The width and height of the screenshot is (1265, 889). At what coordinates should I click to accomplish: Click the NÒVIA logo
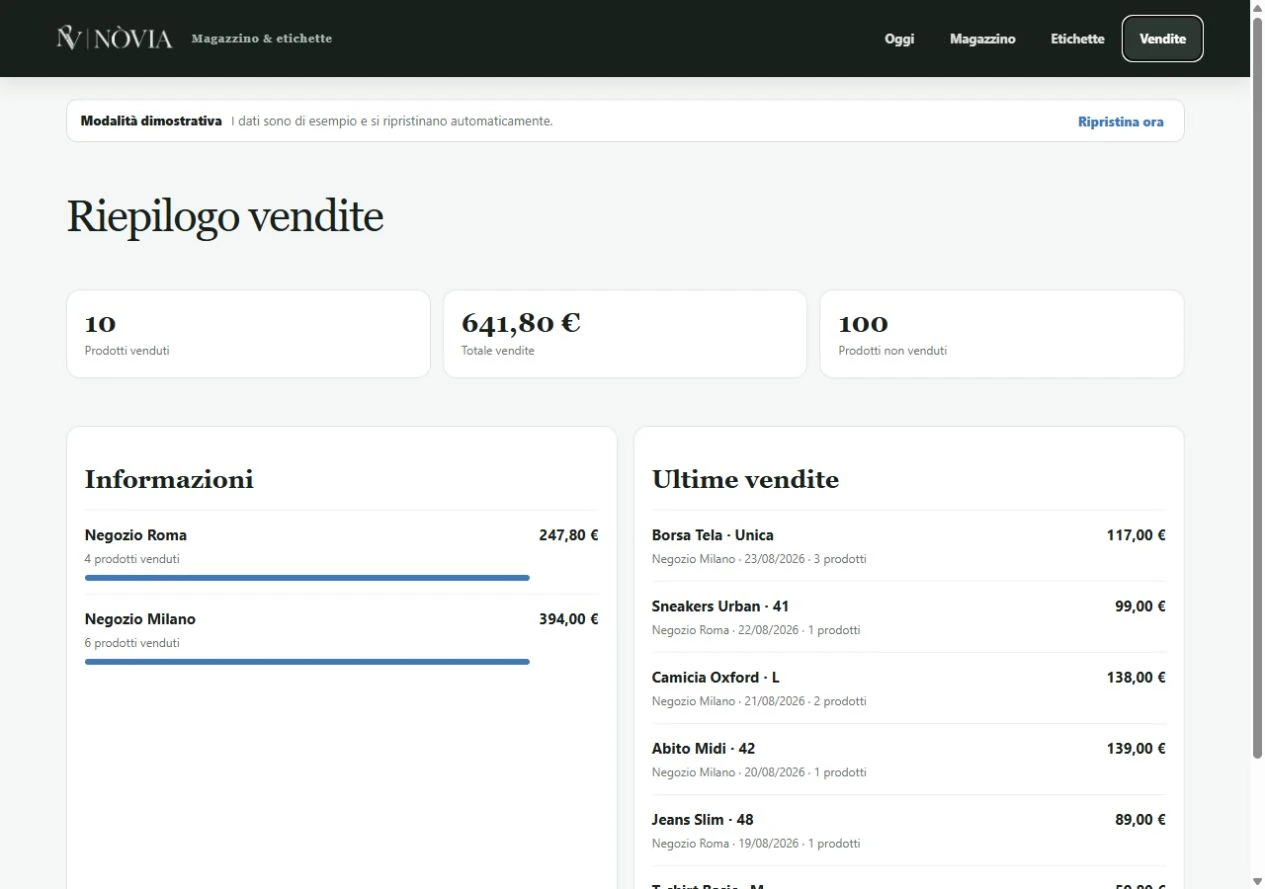(x=114, y=39)
